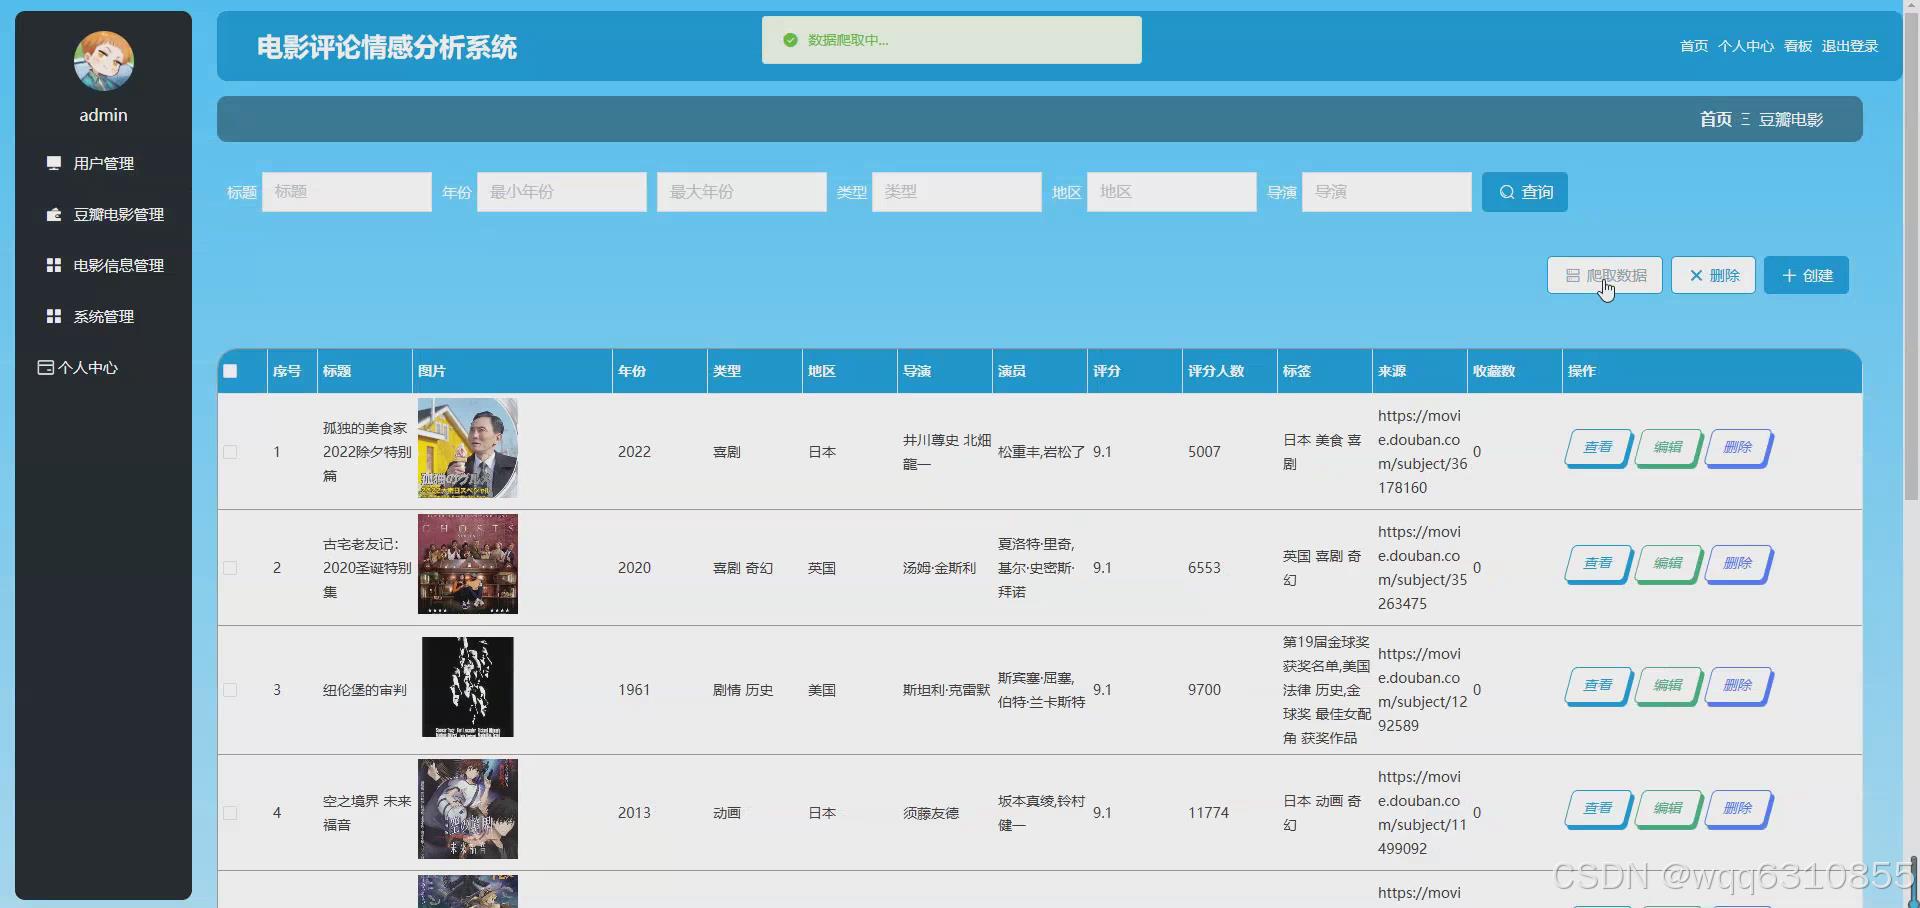1920x908 pixels.
Task: Click the 系统管理 grid icon
Action: click(x=54, y=316)
